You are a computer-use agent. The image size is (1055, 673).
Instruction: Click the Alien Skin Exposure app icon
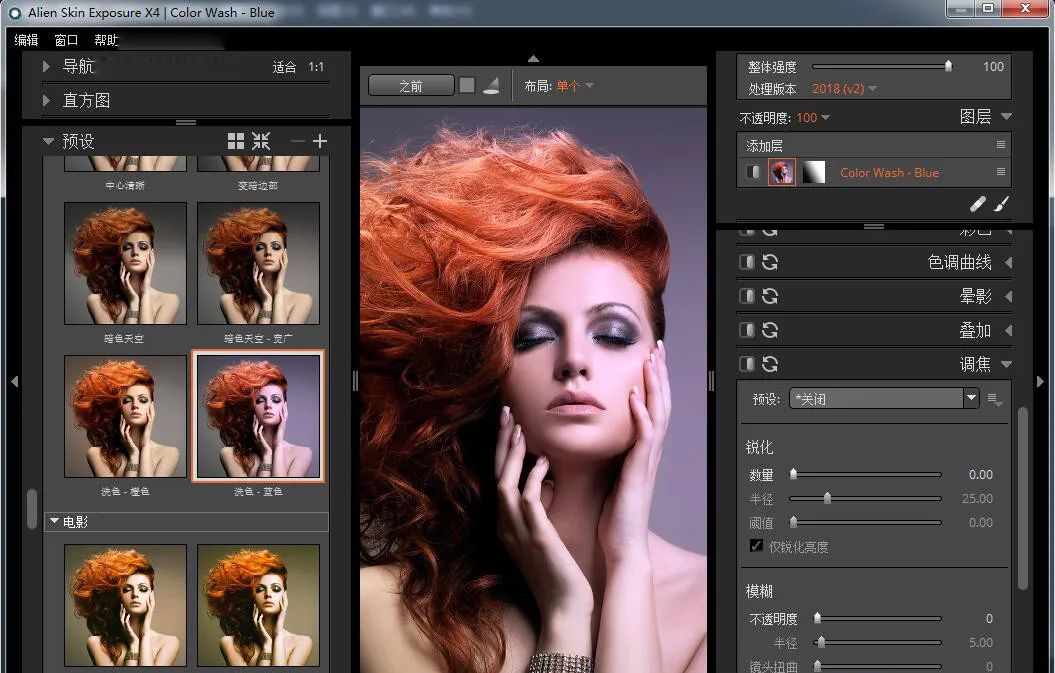(x=15, y=13)
